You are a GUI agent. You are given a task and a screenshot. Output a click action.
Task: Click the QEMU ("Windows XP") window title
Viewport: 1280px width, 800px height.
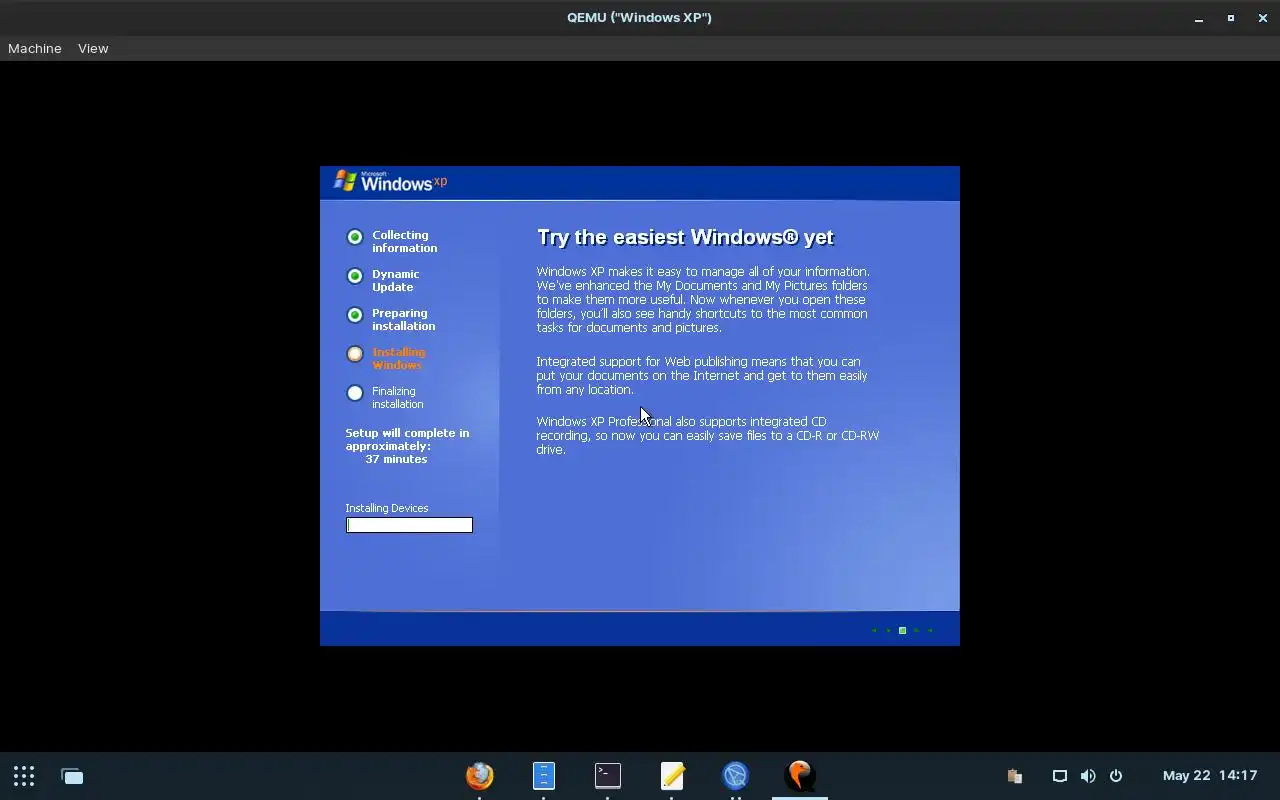[x=640, y=17]
